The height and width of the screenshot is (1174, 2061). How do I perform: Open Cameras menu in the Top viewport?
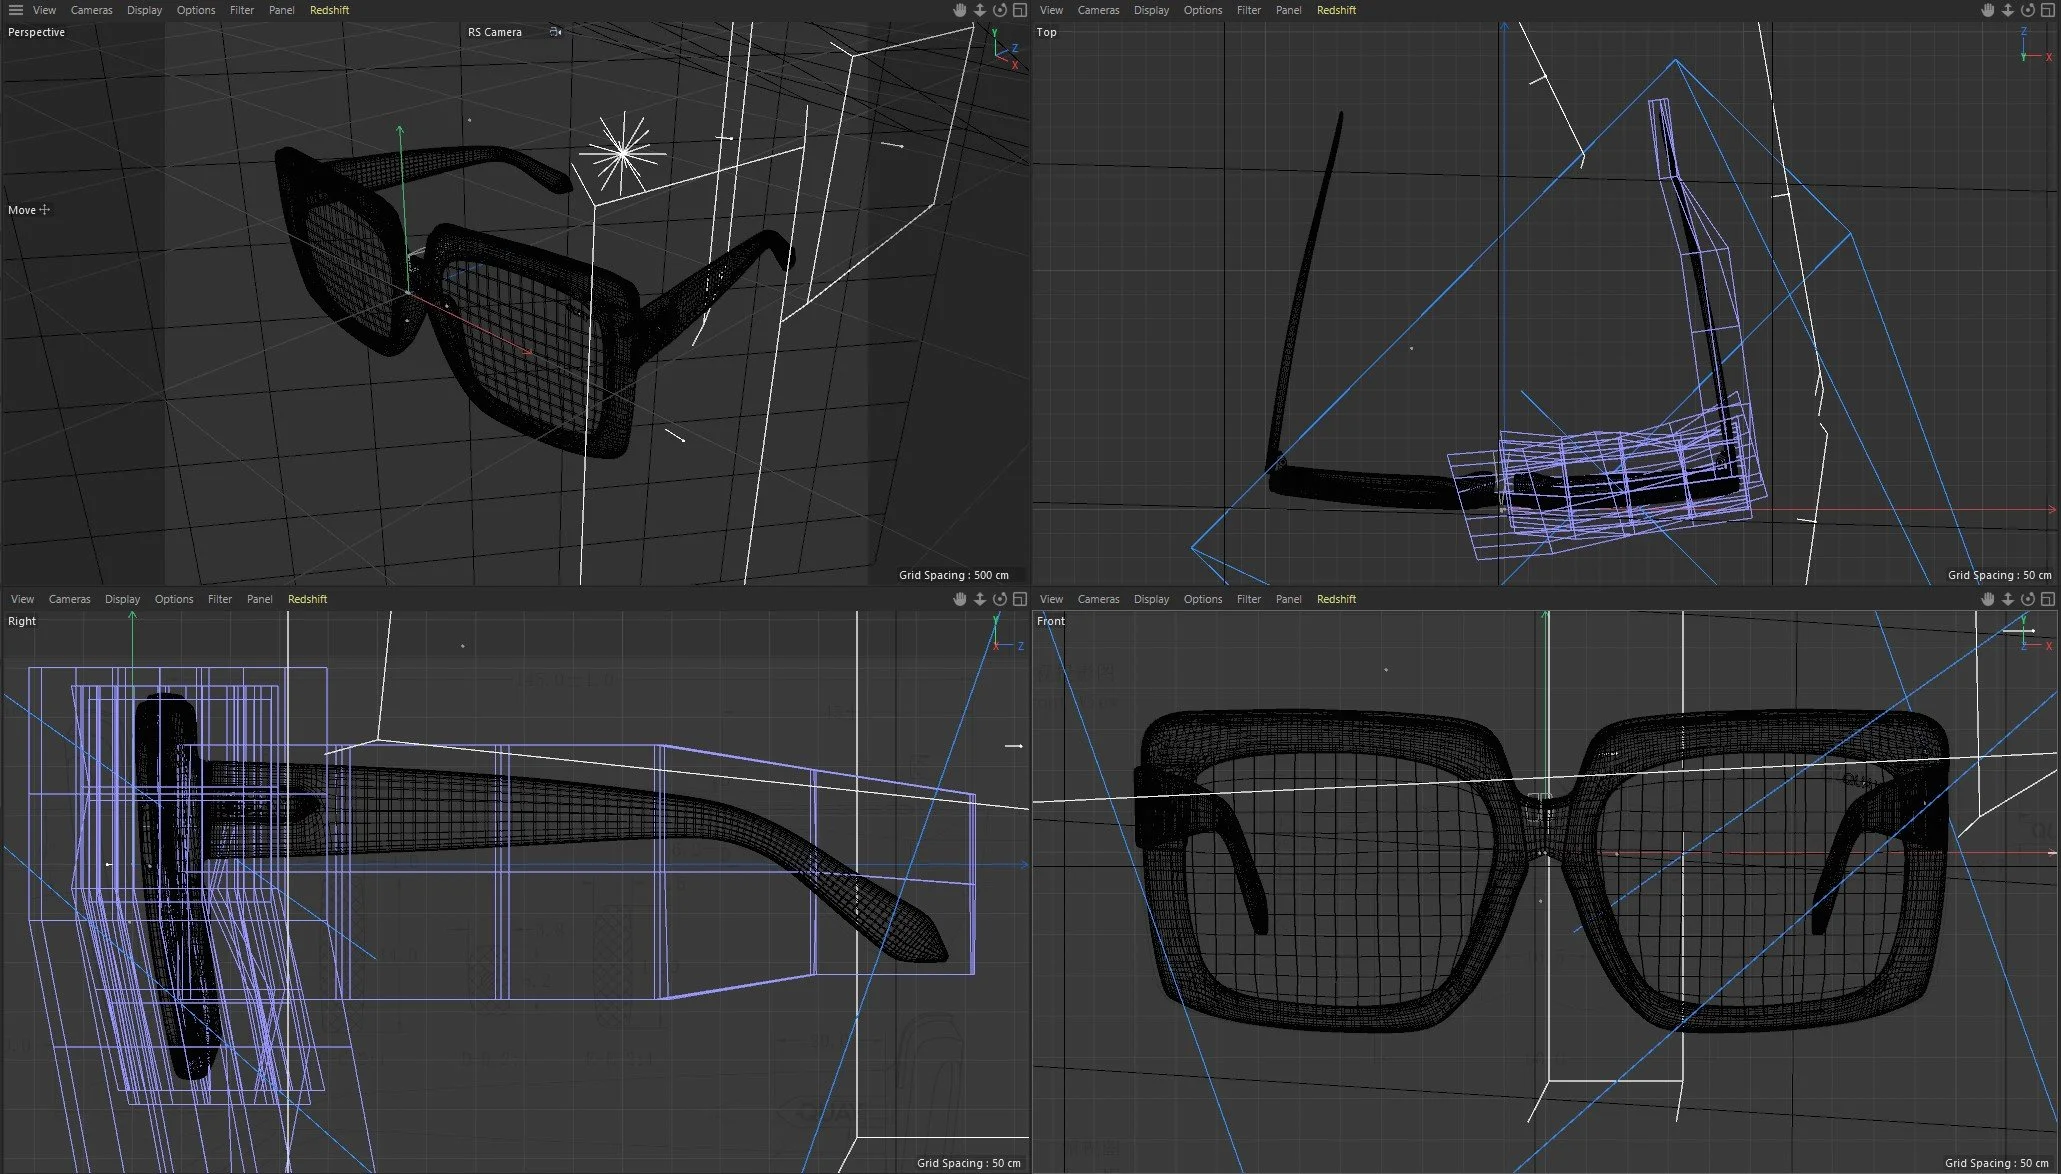click(x=1098, y=10)
